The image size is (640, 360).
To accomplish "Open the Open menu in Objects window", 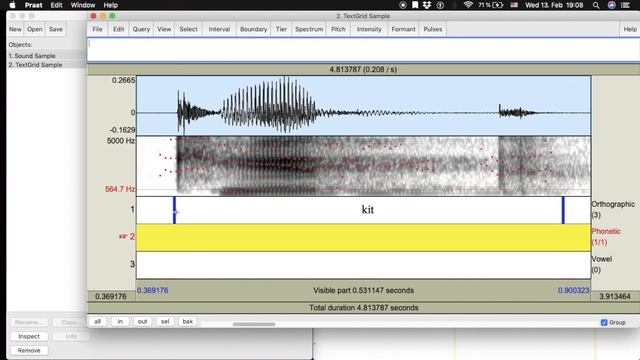I will coord(35,29).
